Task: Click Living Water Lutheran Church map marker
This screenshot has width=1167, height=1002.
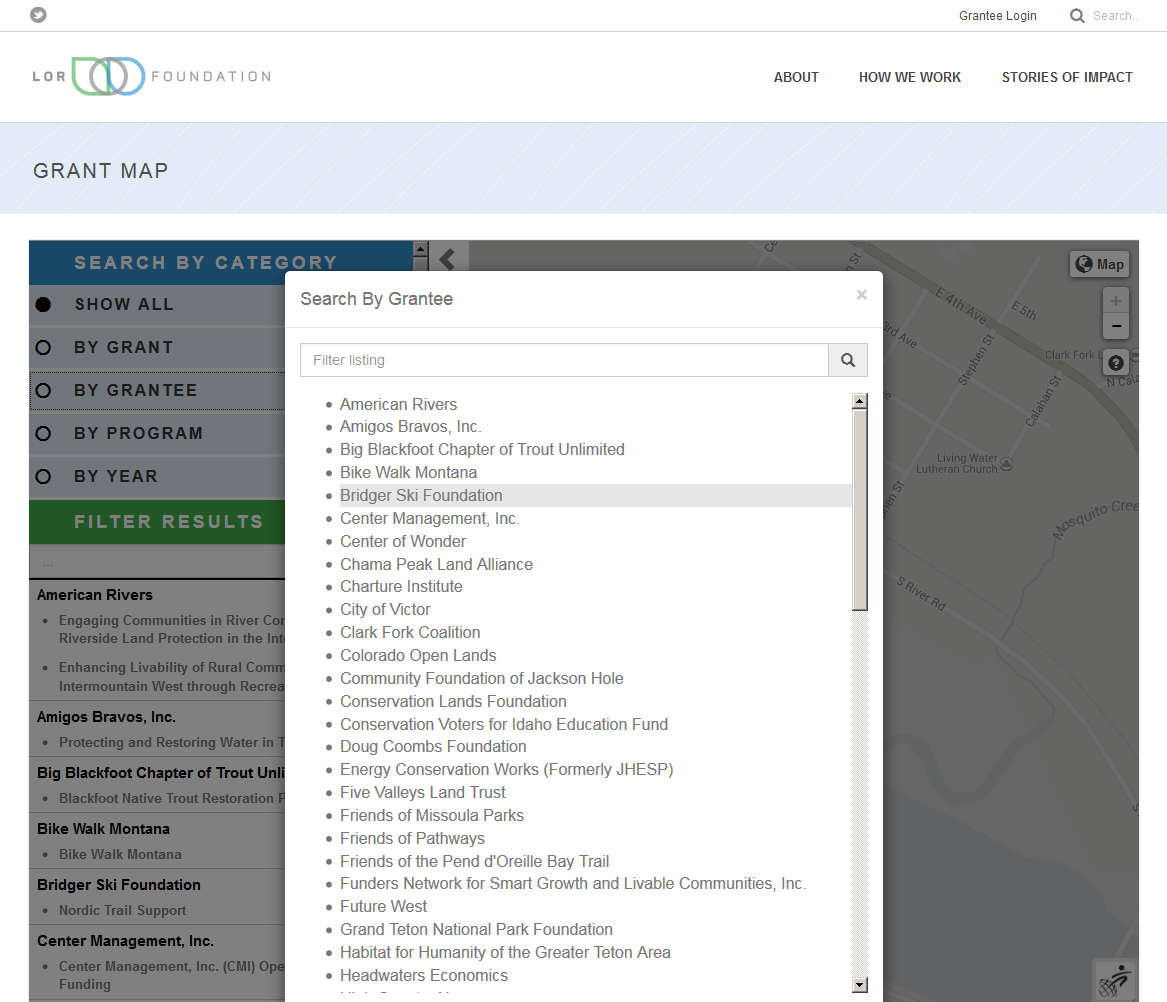Action: click(x=1006, y=464)
